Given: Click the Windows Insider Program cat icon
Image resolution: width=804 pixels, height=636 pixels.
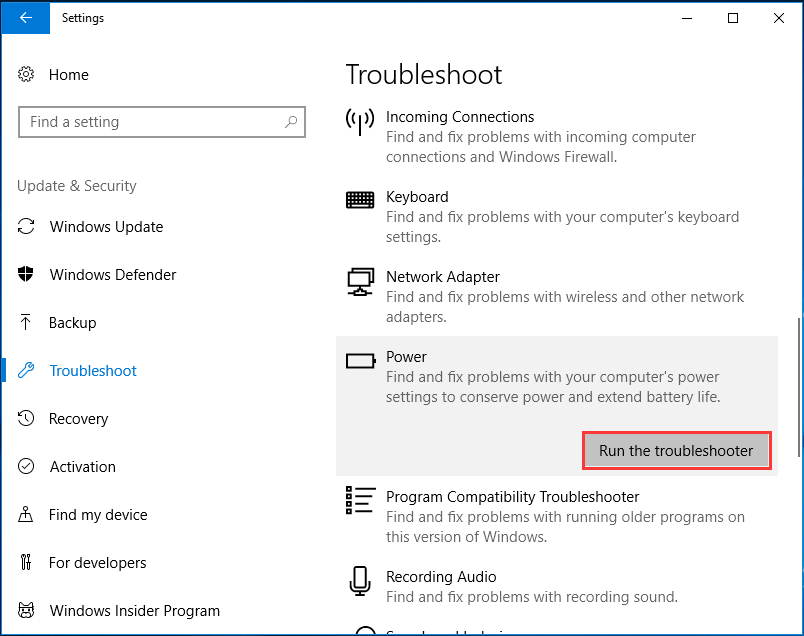Looking at the screenshot, I should coord(26,610).
